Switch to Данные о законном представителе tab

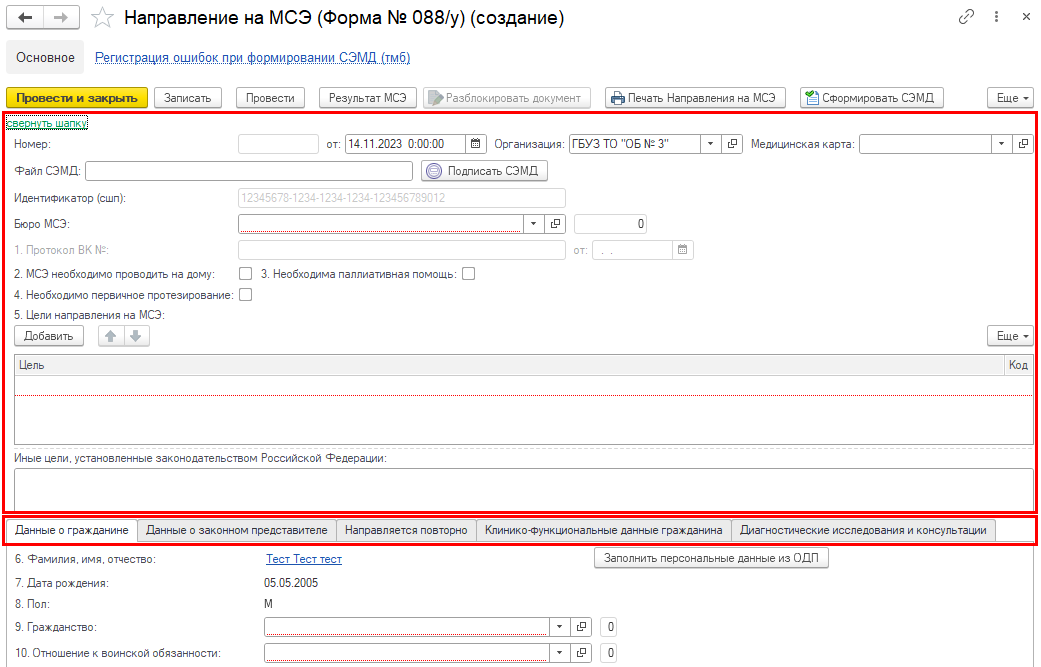[236, 530]
